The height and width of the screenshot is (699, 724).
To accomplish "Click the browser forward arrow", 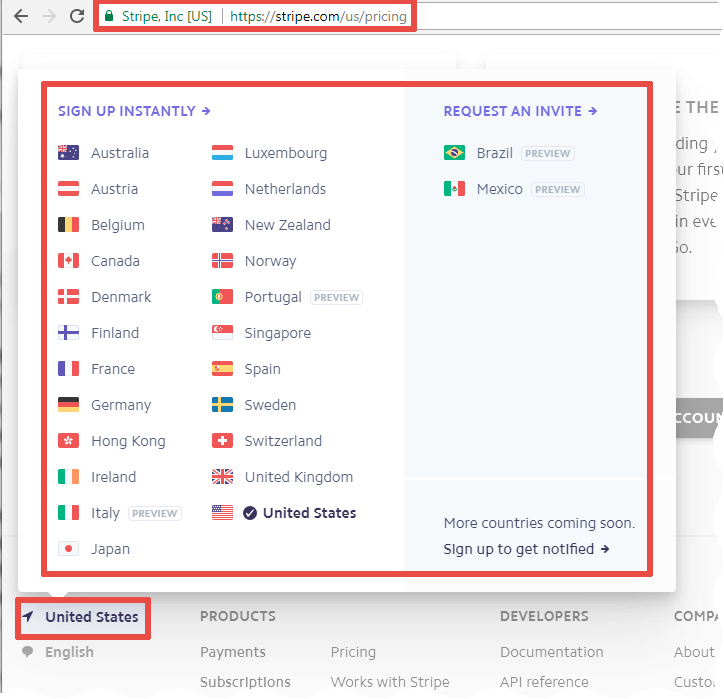I will (48, 16).
